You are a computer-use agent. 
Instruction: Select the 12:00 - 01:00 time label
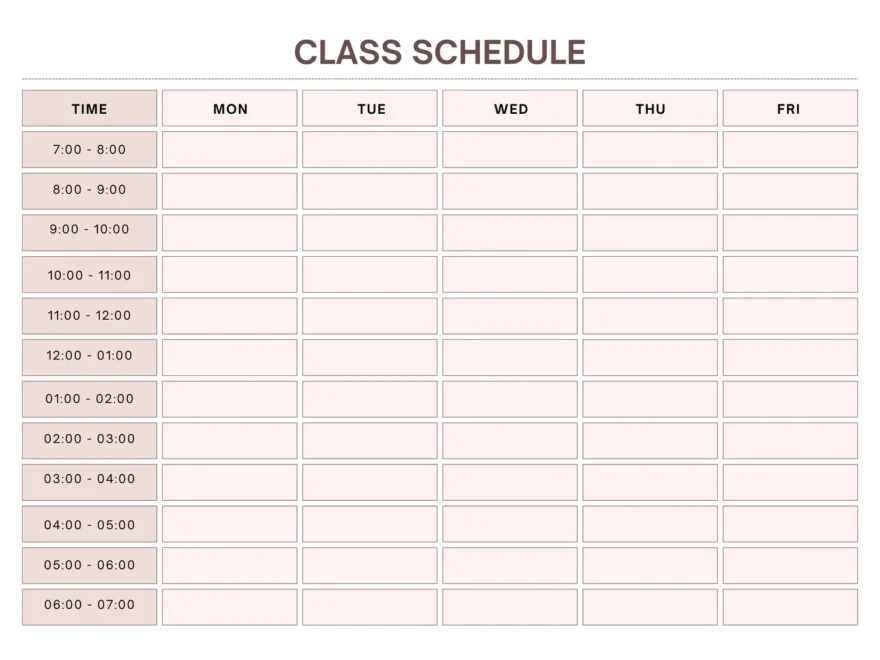tap(89, 357)
